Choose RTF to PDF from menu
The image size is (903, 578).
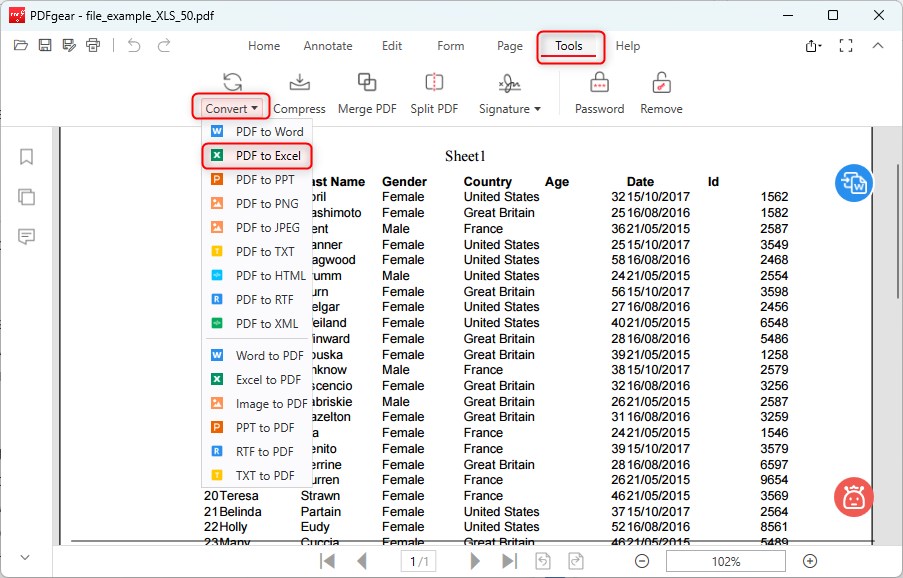257,452
